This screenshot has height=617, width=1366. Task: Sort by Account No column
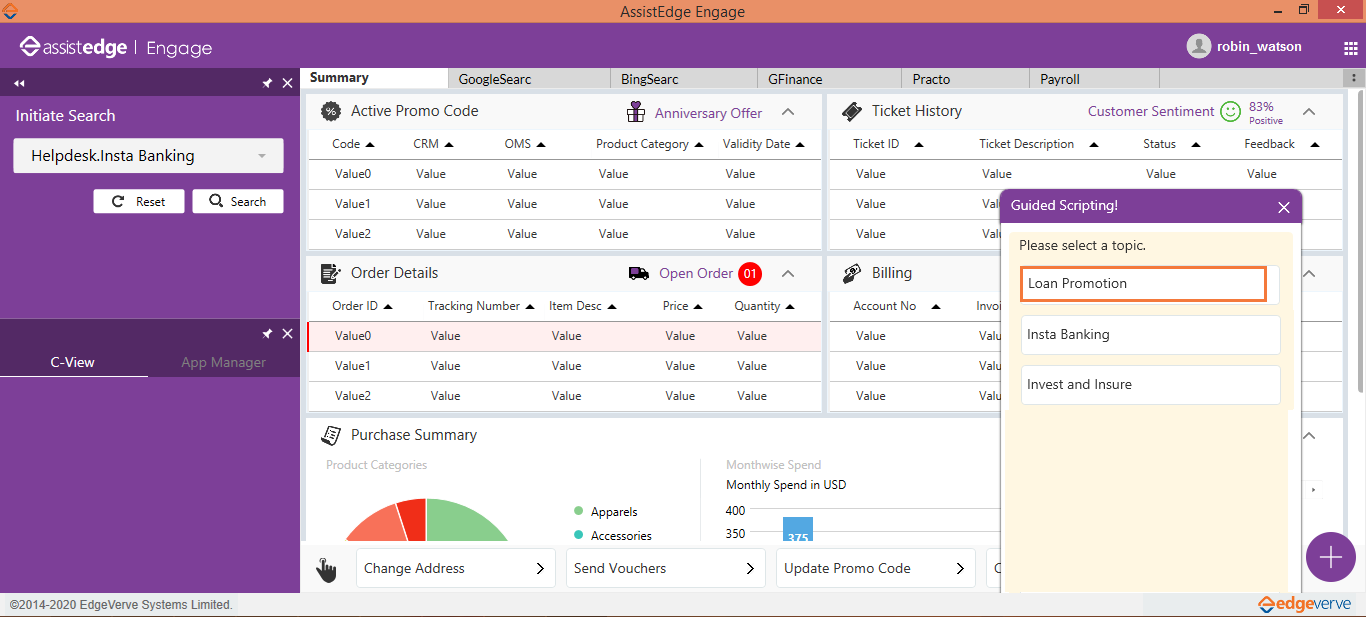click(x=897, y=306)
